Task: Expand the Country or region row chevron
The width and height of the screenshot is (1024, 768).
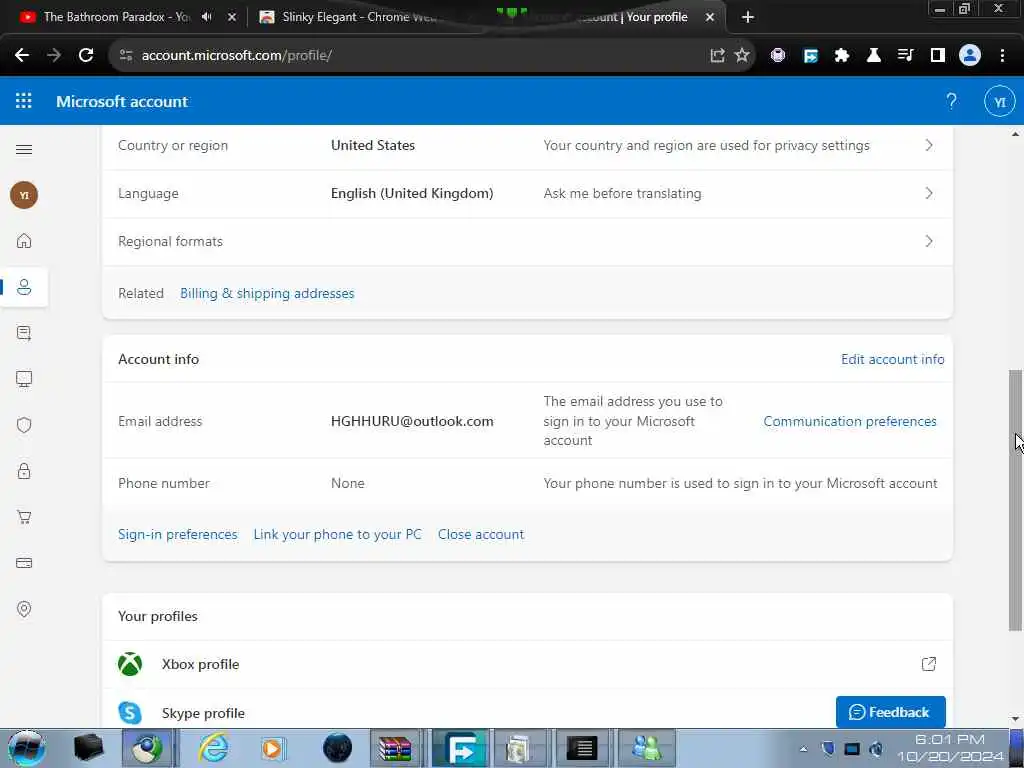Action: [929, 145]
